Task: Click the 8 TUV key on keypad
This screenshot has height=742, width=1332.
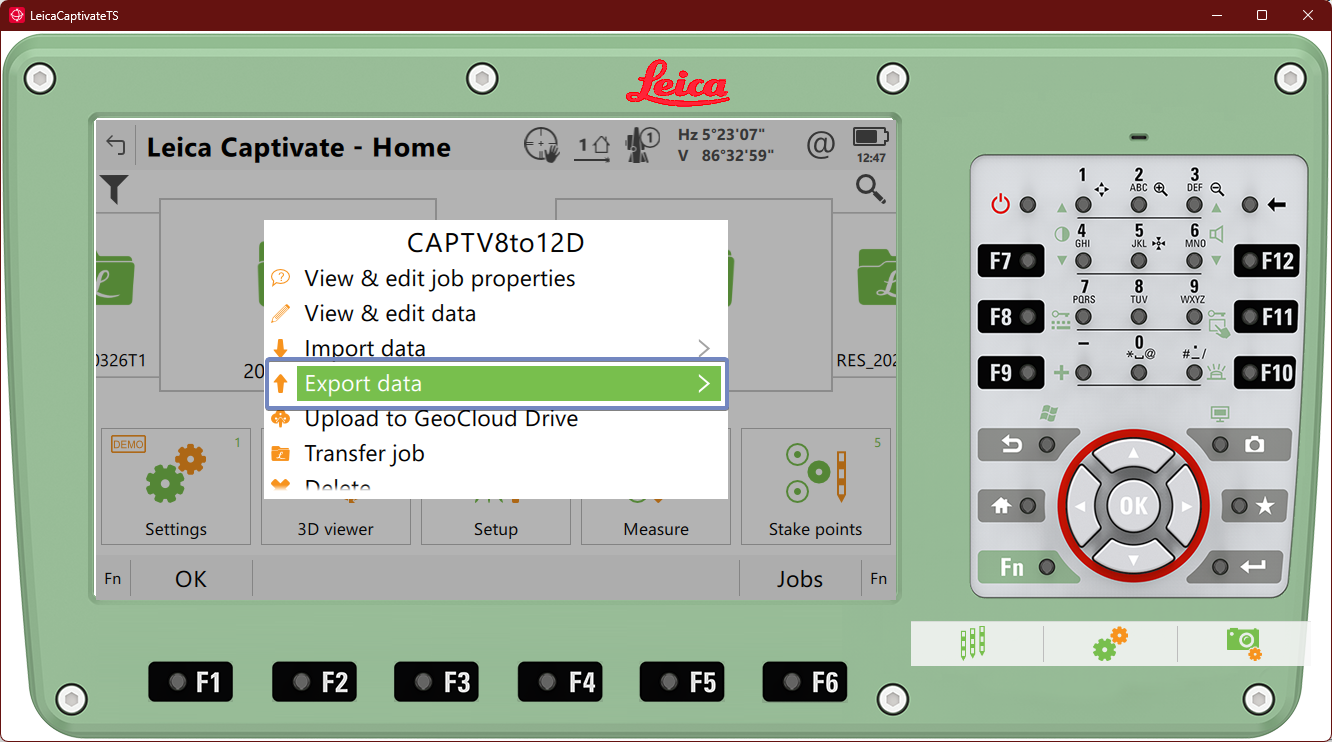Action: (1139, 317)
